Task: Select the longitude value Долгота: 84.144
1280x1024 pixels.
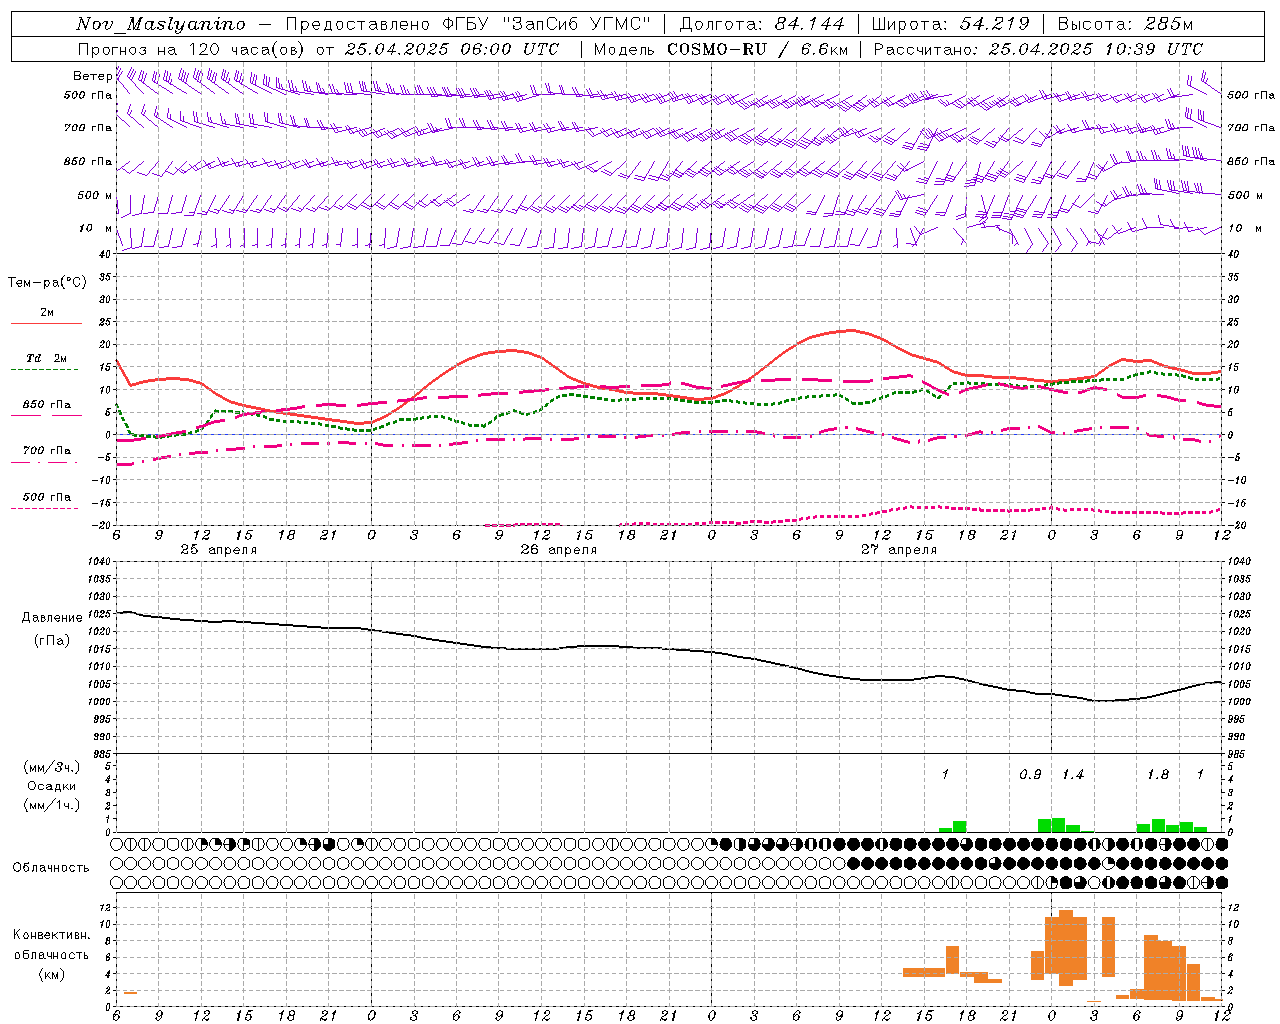Action: [762, 24]
